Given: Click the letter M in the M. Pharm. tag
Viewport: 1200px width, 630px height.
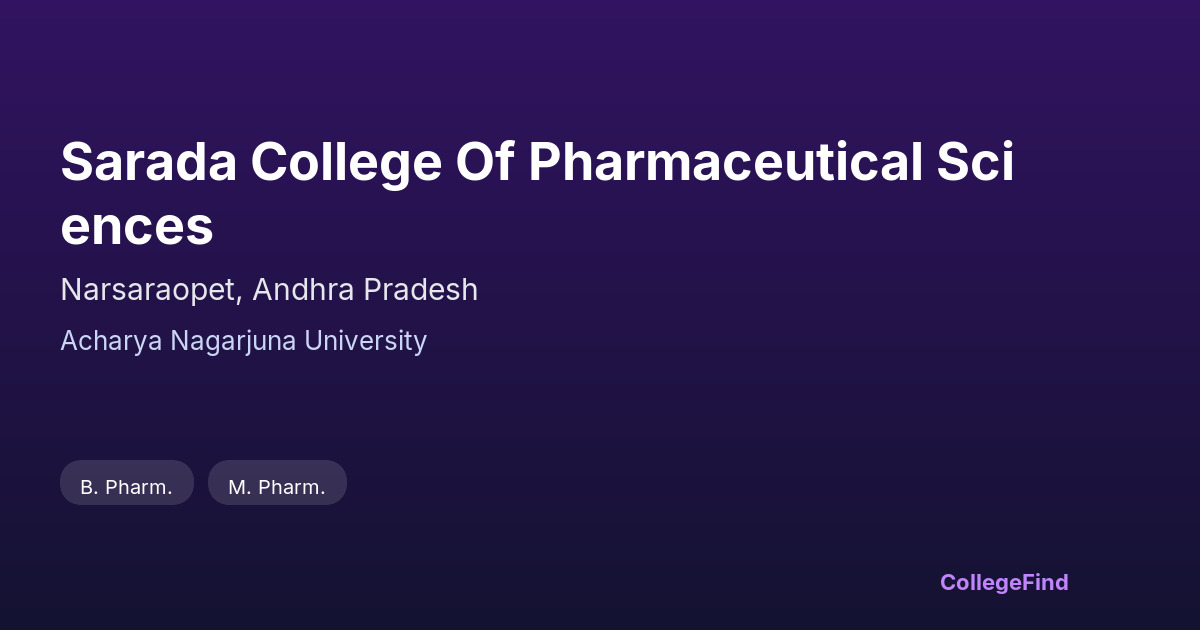Looking at the screenshot, I should point(237,487).
